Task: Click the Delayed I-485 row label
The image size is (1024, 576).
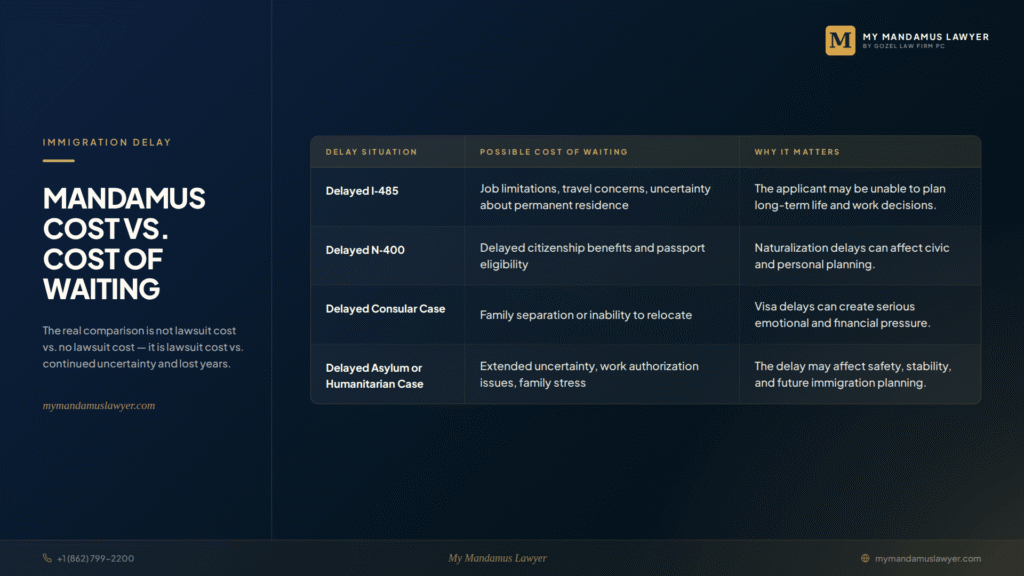Action: 362,191
